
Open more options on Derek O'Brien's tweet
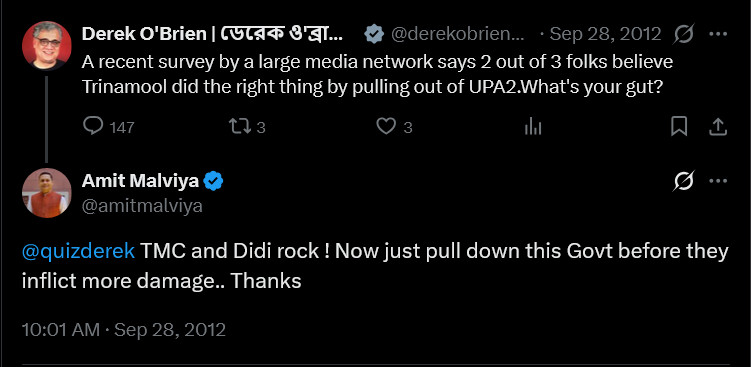coord(718,34)
